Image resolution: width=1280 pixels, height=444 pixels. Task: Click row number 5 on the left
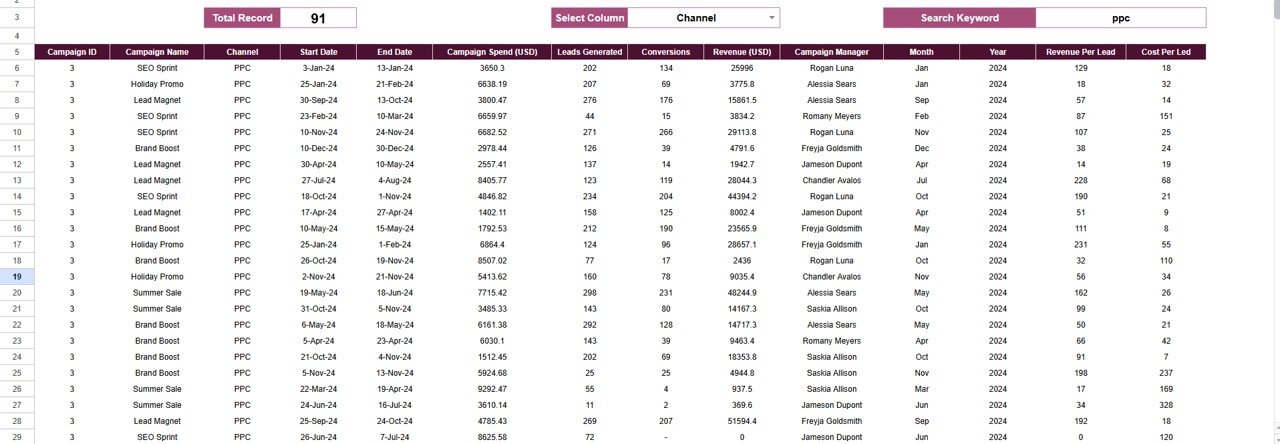click(x=16, y=52)
